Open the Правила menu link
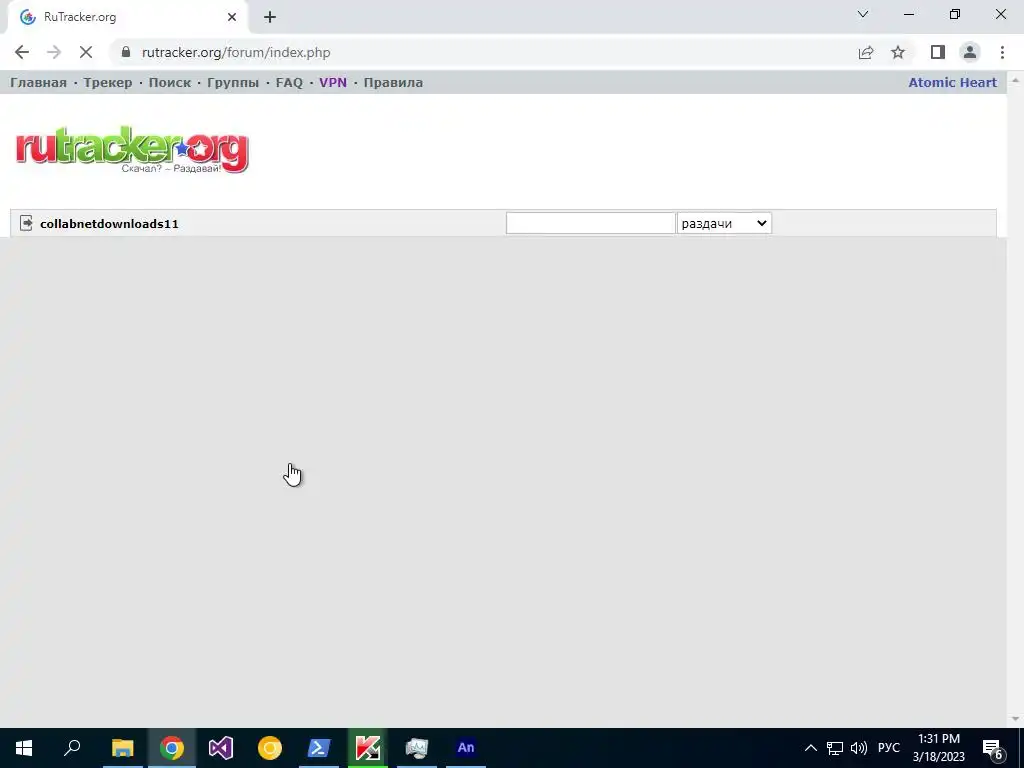This screenshot has height=768, width=1024. click(393, 82)
